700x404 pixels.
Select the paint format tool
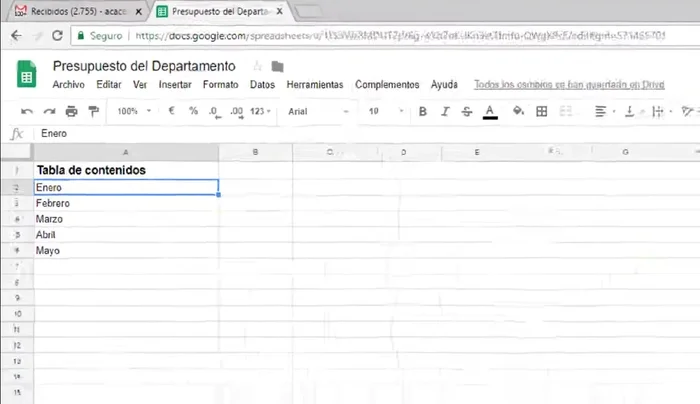pyautogui.click(x=94, y=111)
